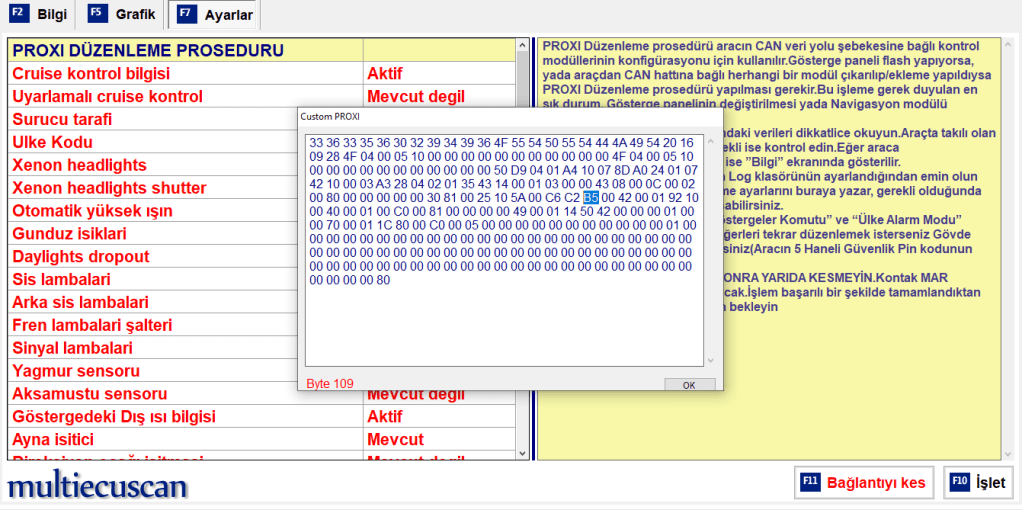Select the Ayna isitici setting row
Image resolution: width=1022 pixels, height=510 pixels.
click(x=185, y=440)
